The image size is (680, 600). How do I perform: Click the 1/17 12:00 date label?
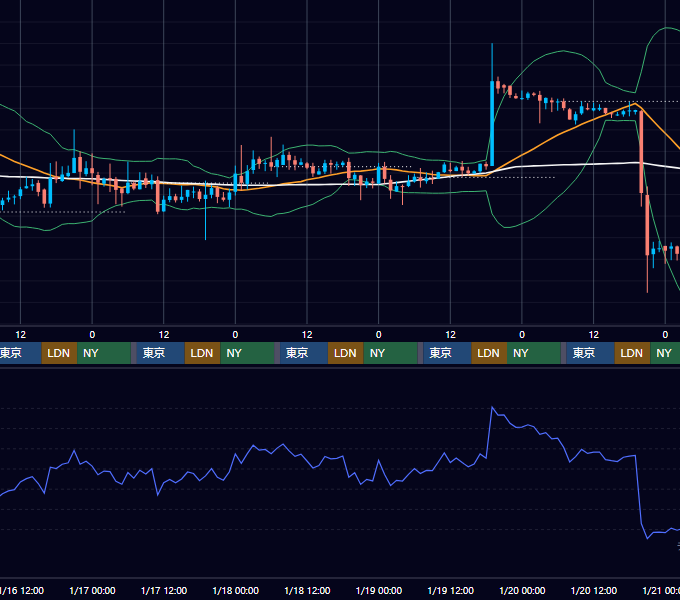coord(164,590)
